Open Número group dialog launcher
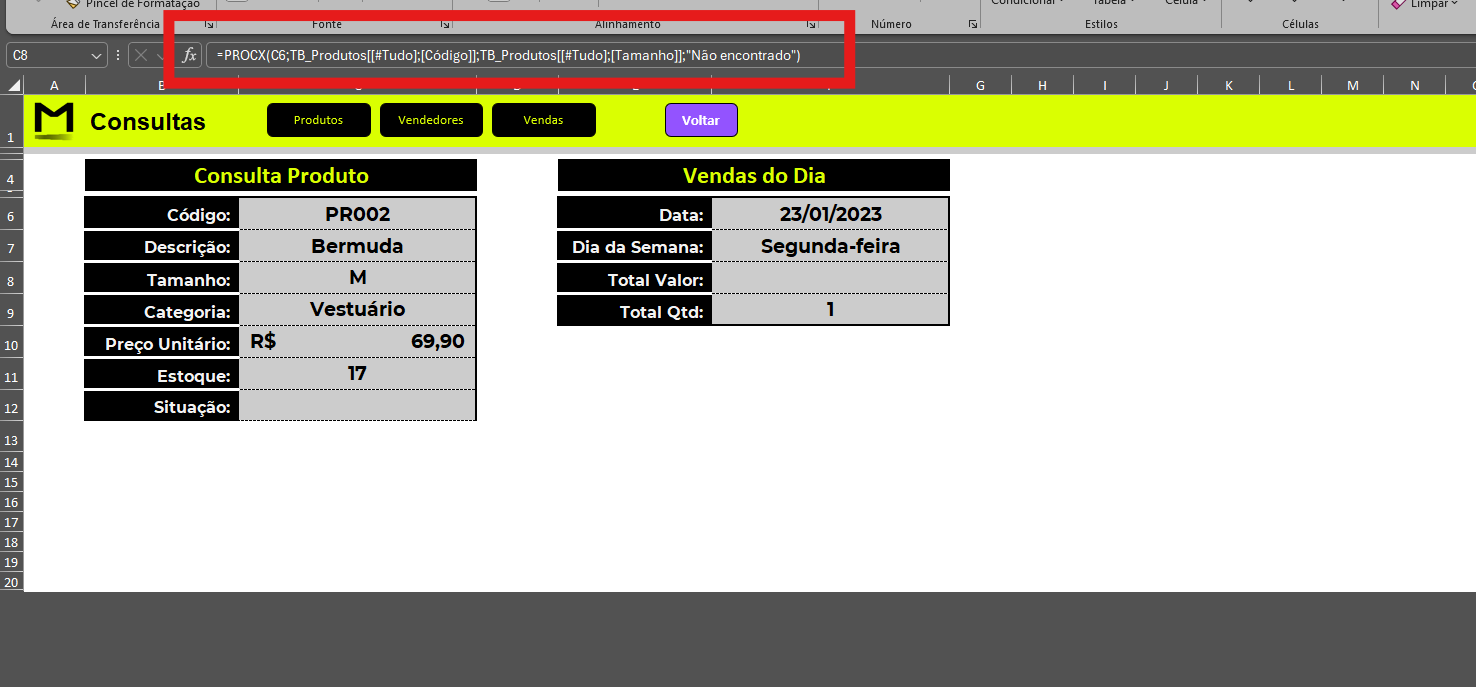1476x687 pixels. [972, 24]
